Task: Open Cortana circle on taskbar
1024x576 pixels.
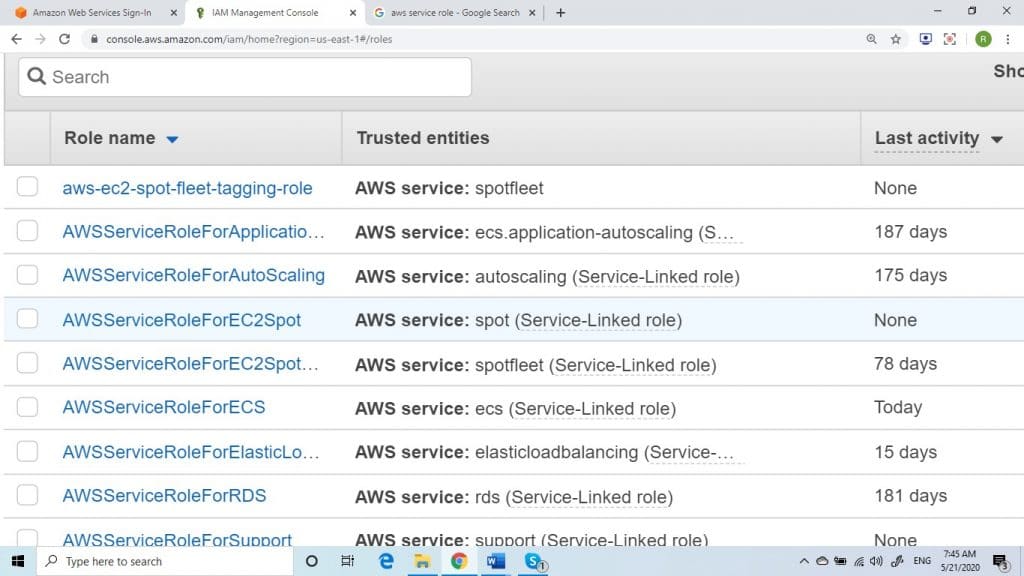Action: point(312,561)
